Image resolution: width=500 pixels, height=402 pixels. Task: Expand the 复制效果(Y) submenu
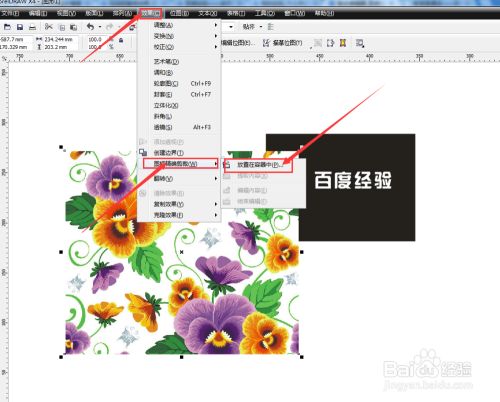click(x=216, y=204)
